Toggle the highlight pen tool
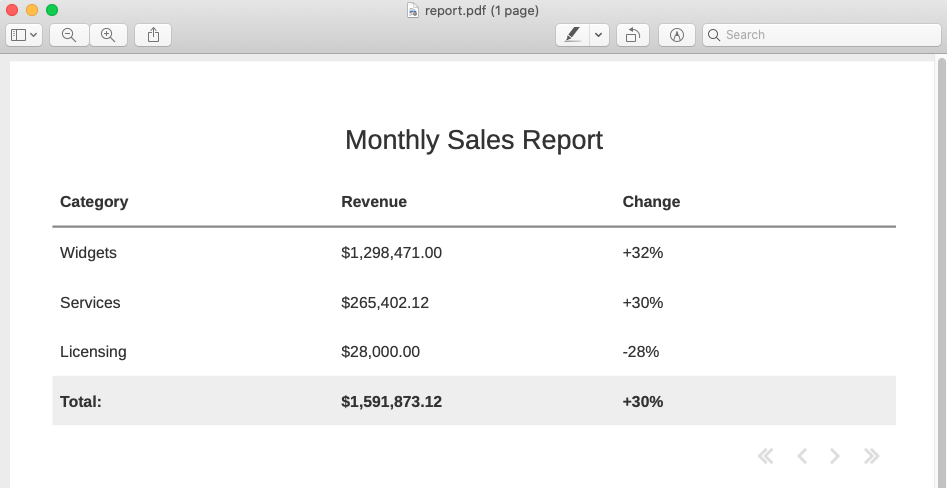This screenshot has height=488, width=947. click(572, 35)
